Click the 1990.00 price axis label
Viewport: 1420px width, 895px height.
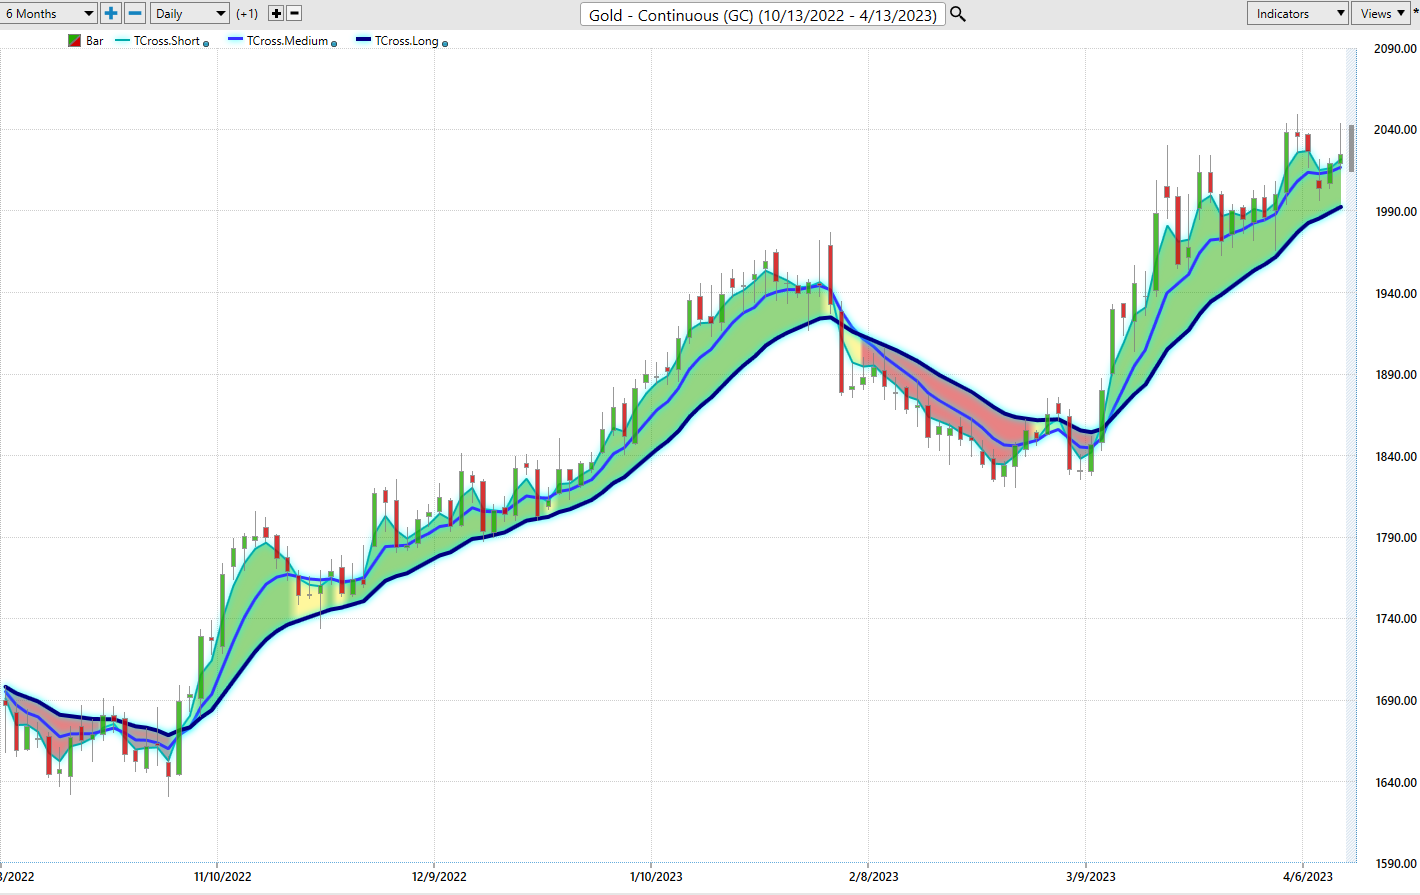[x=1395, y=212]
